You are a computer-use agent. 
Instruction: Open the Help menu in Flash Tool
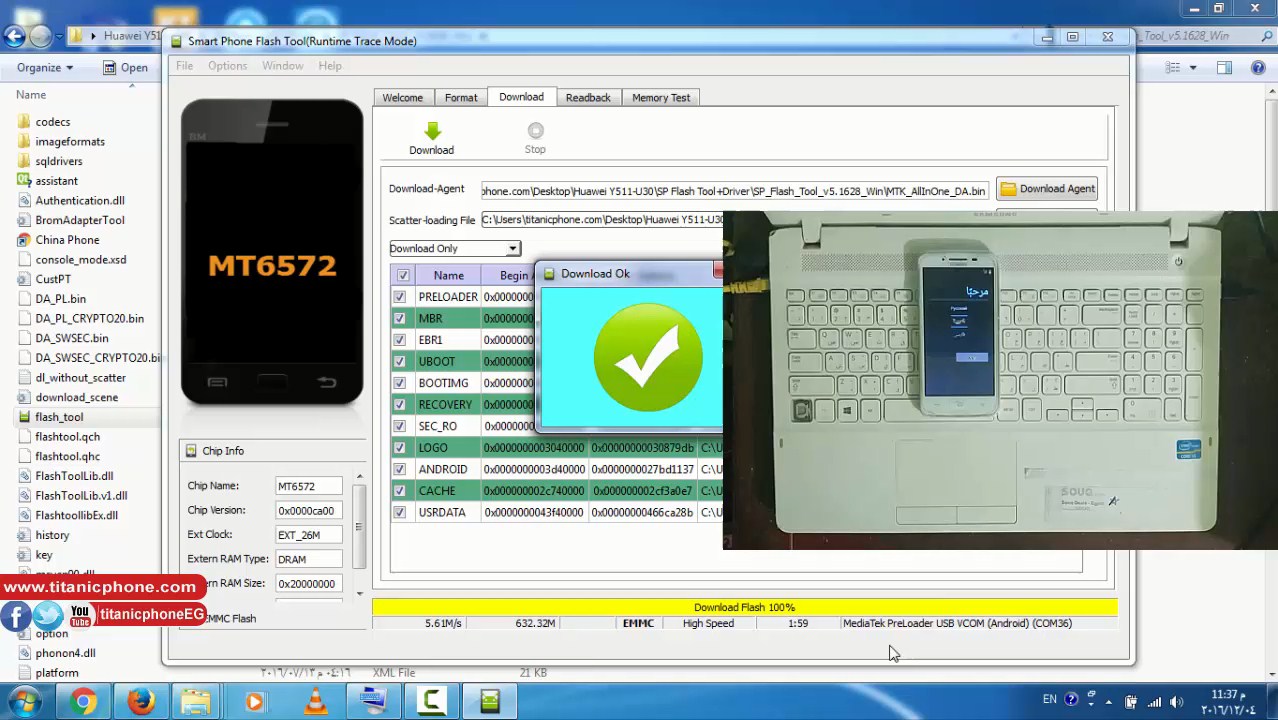click(330, 66)
